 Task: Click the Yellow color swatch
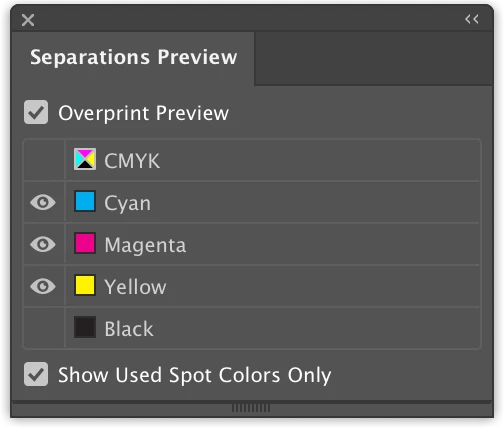[x=85, y=285]
